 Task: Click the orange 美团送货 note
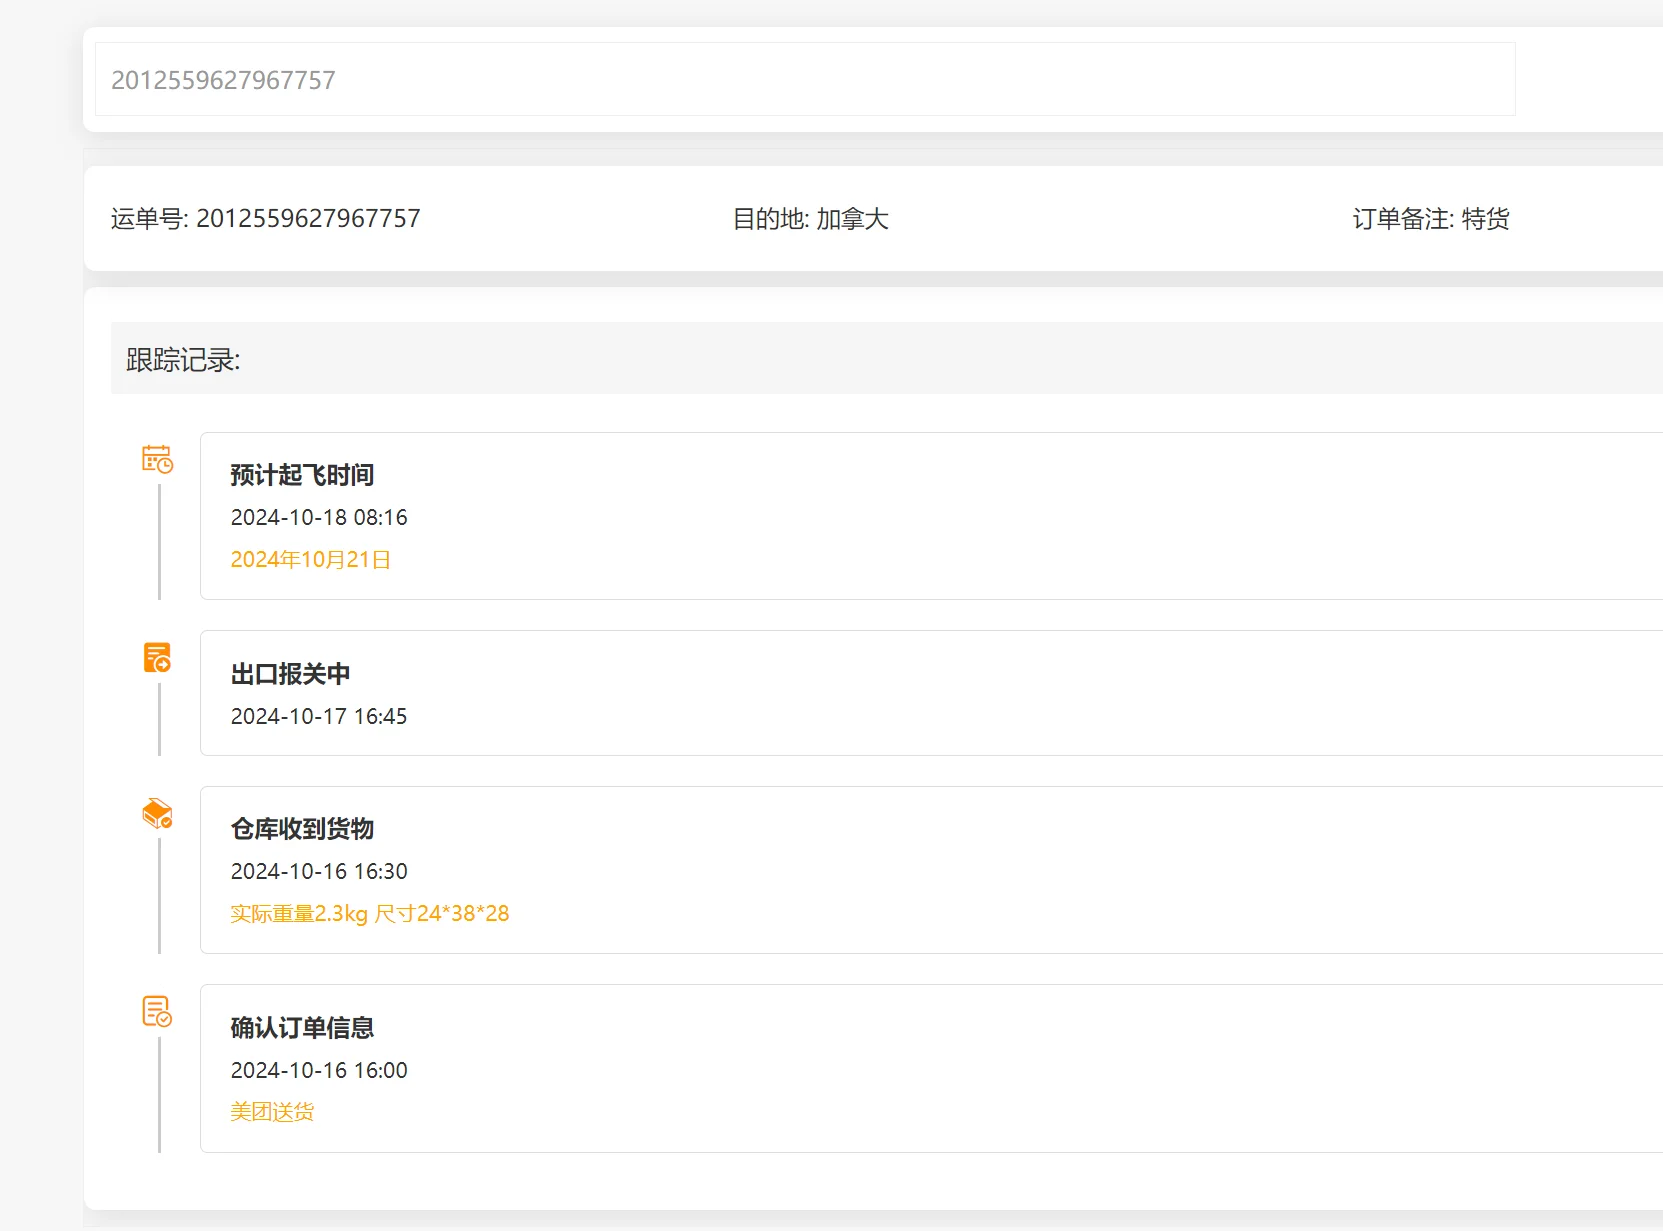coord(272,1112)
